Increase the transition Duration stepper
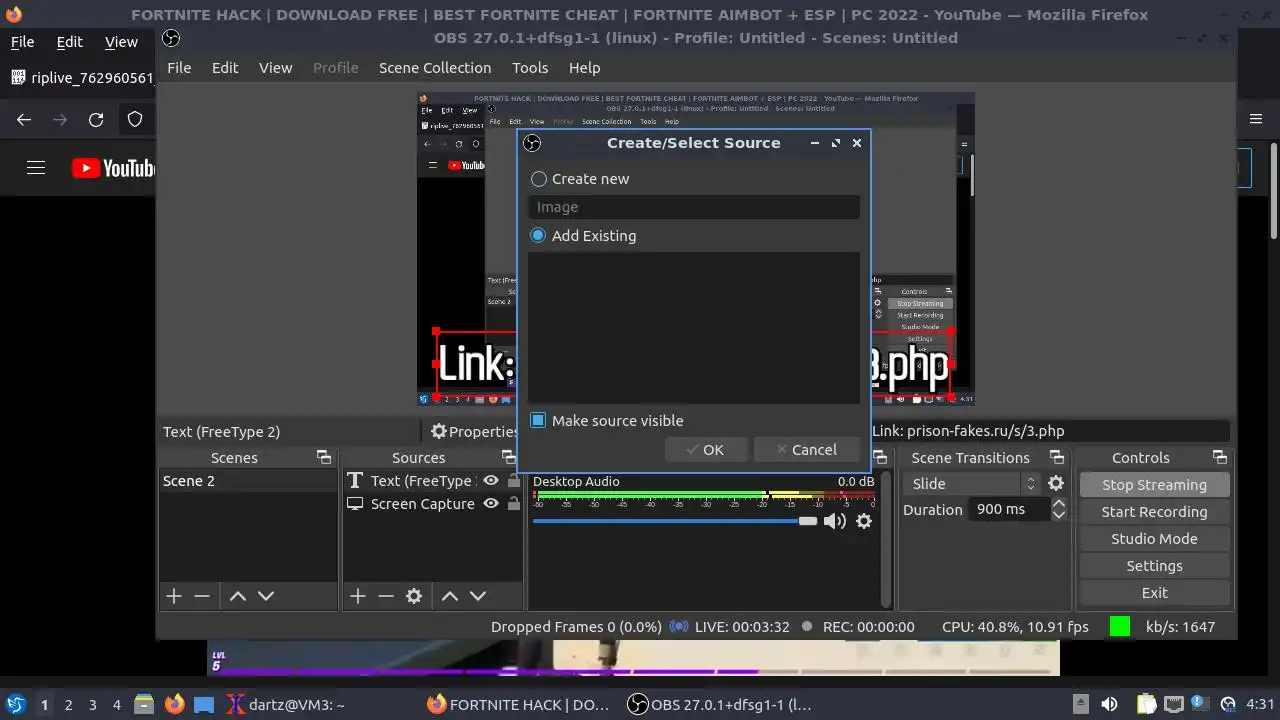1280x720 pixels. tap(1059, 504)
